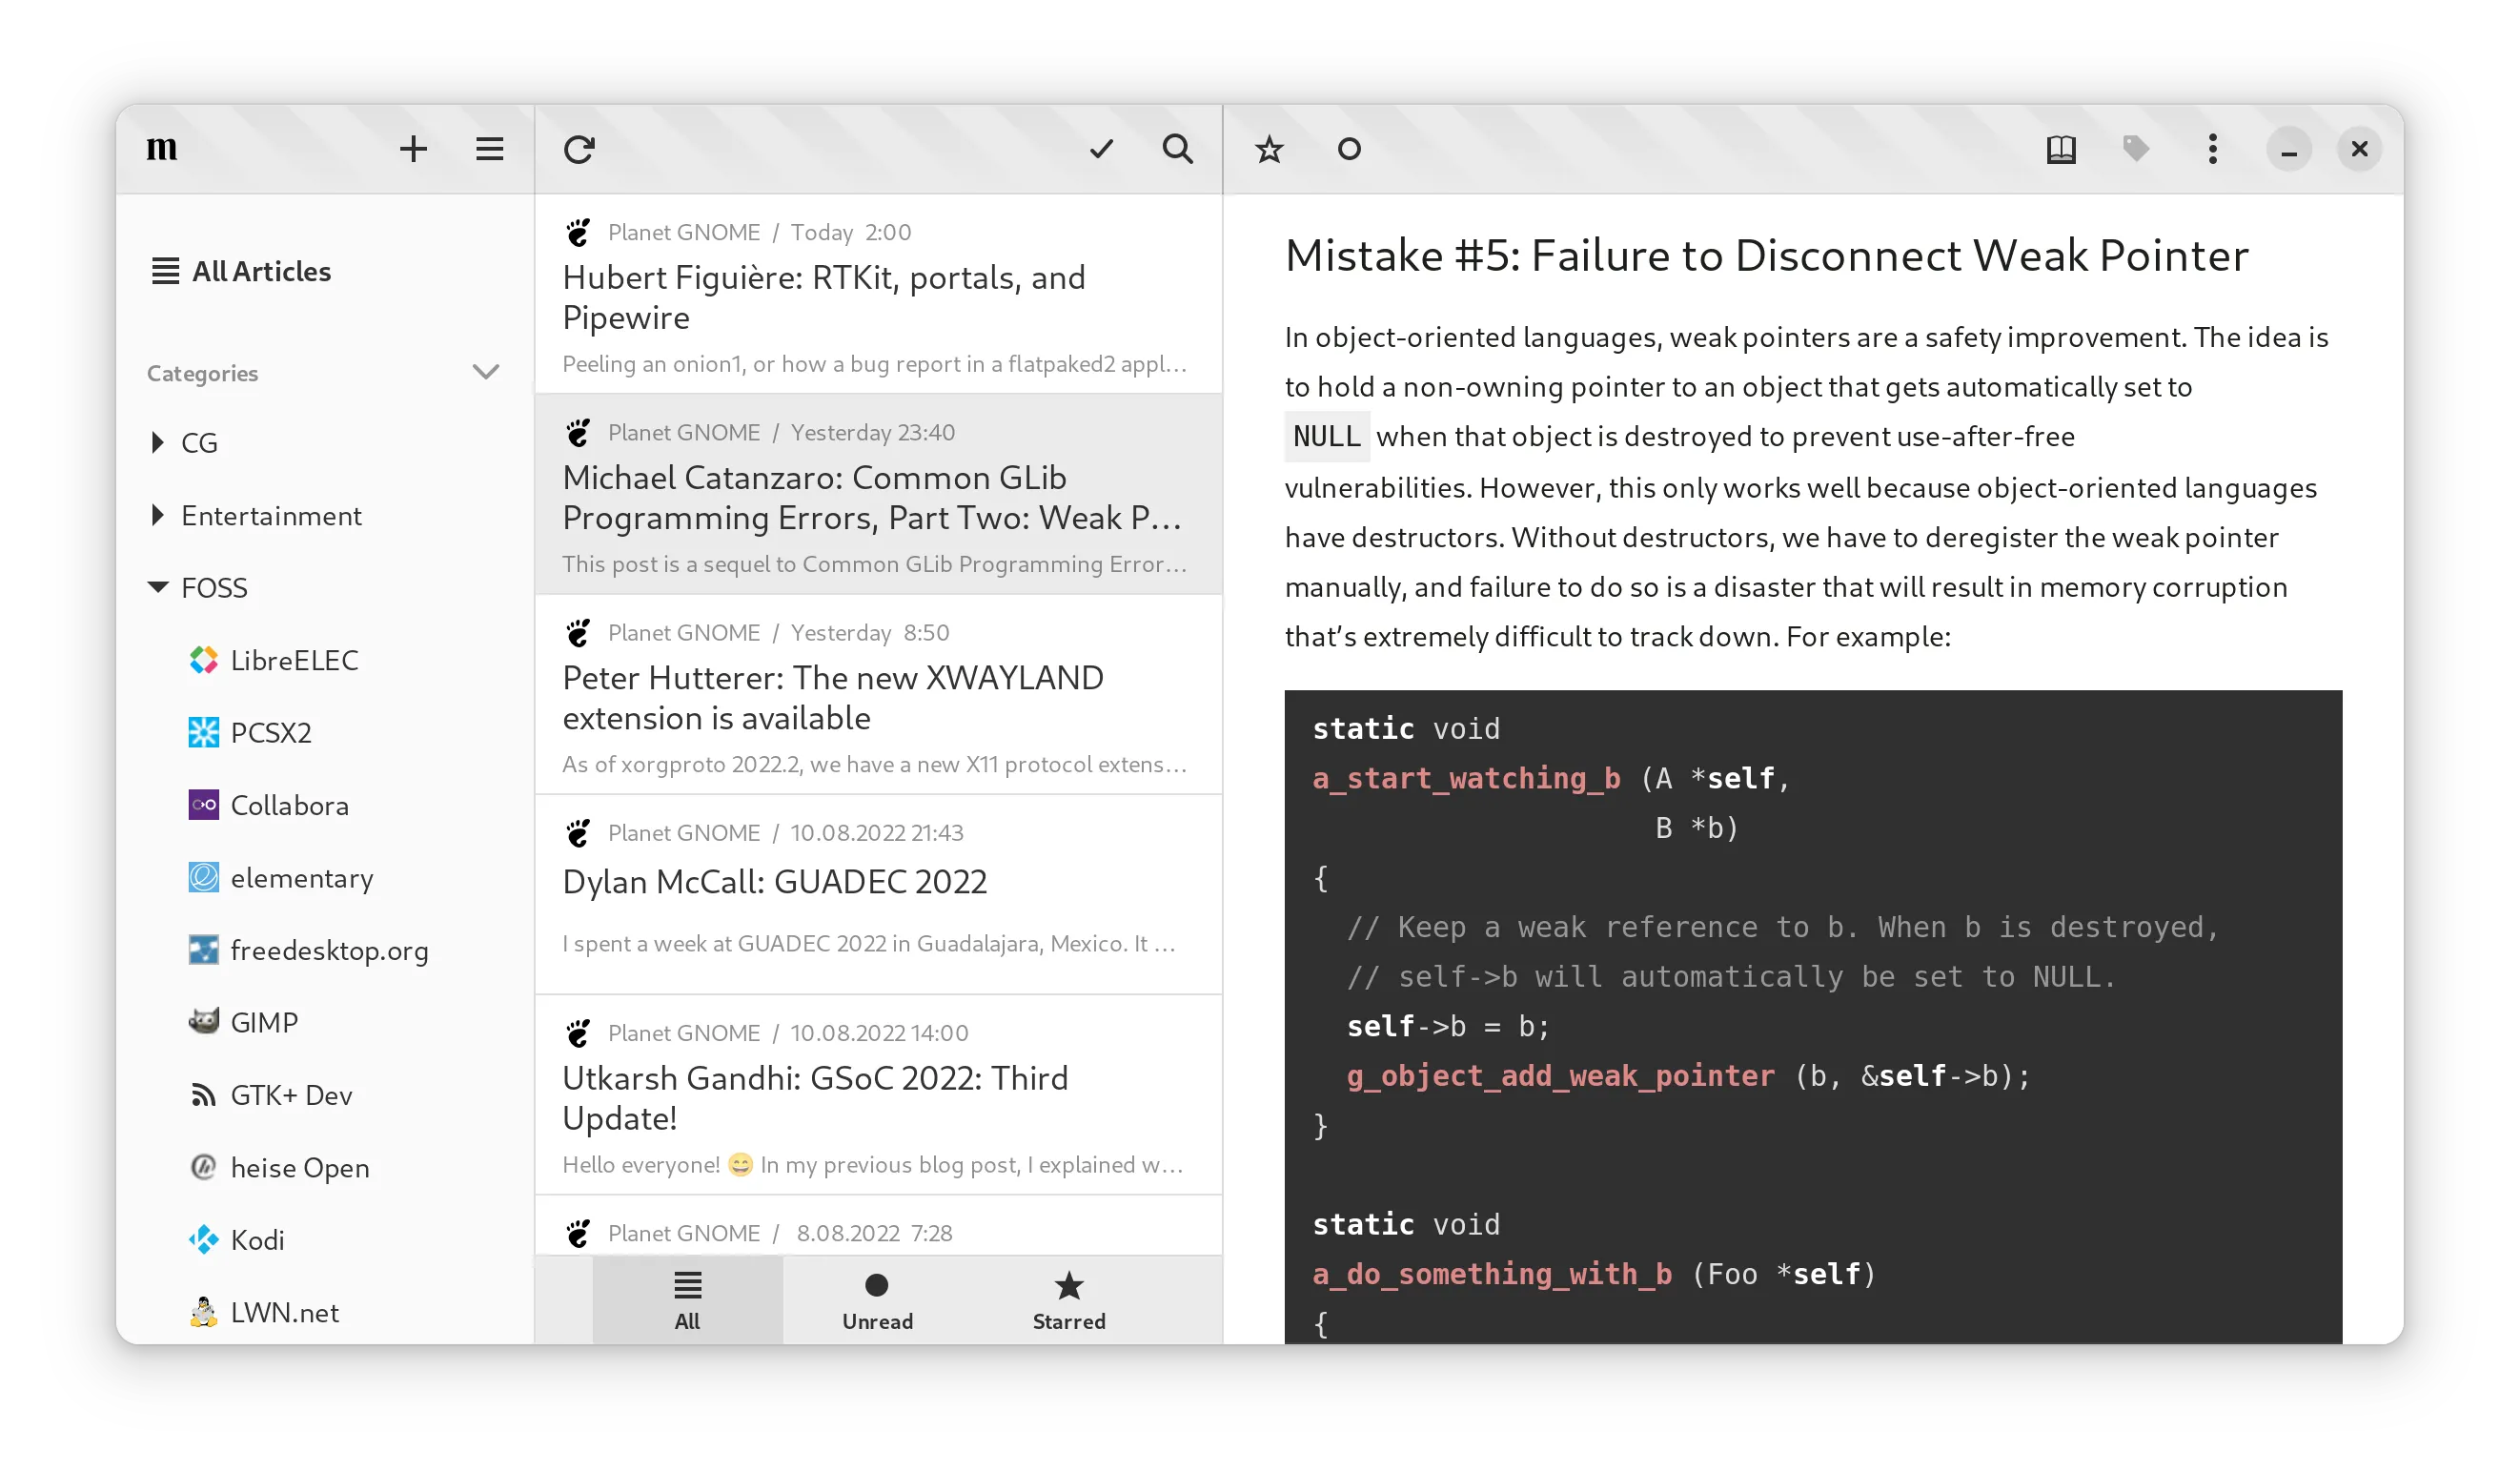Select elementary feed icon
Screen dimensions: 2520x1472
click(x=203, y=877)
